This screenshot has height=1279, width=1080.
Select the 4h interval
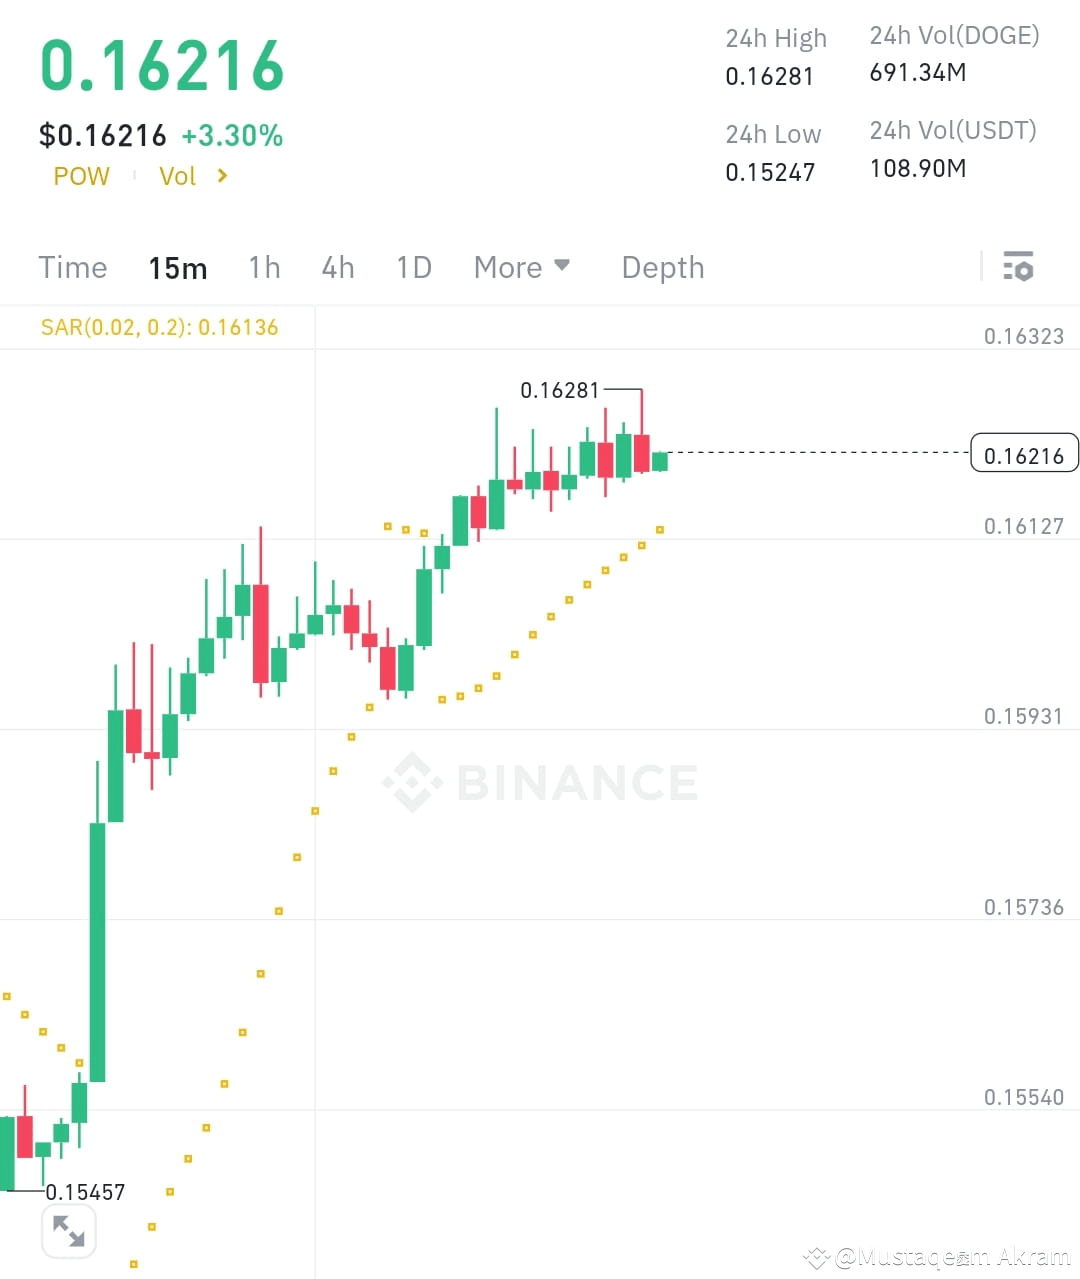337,267
